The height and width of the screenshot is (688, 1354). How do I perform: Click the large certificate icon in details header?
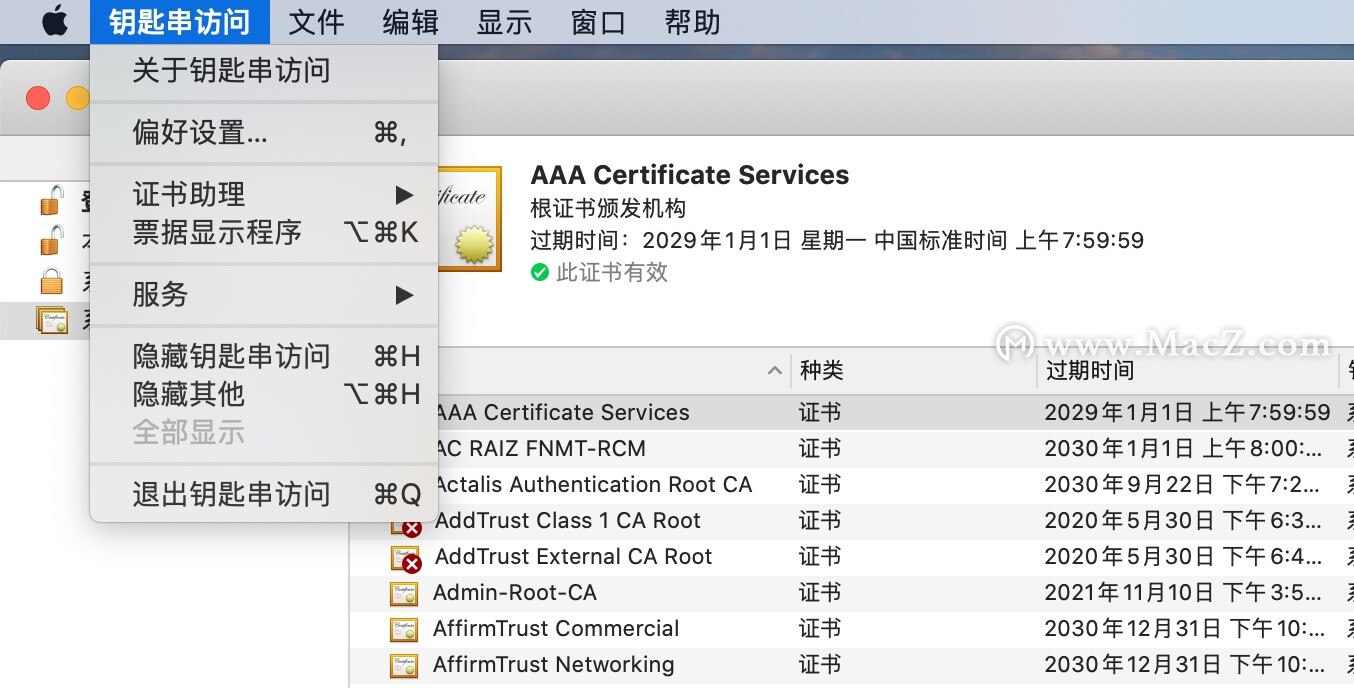pos(469,219)
